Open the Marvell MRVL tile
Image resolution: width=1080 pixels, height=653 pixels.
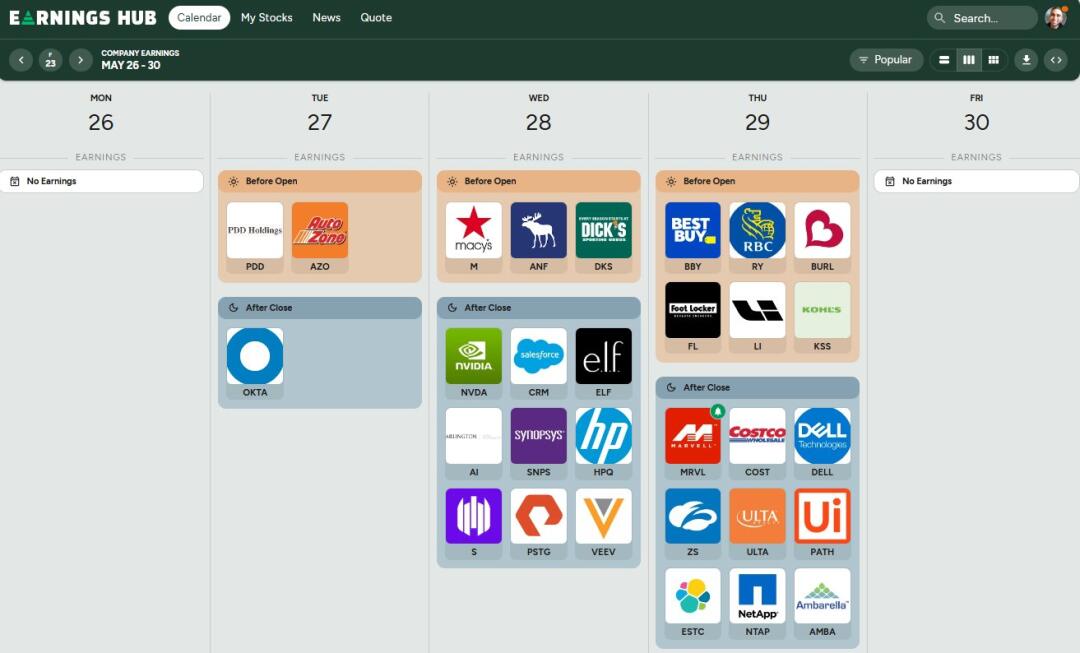point(693,444)
